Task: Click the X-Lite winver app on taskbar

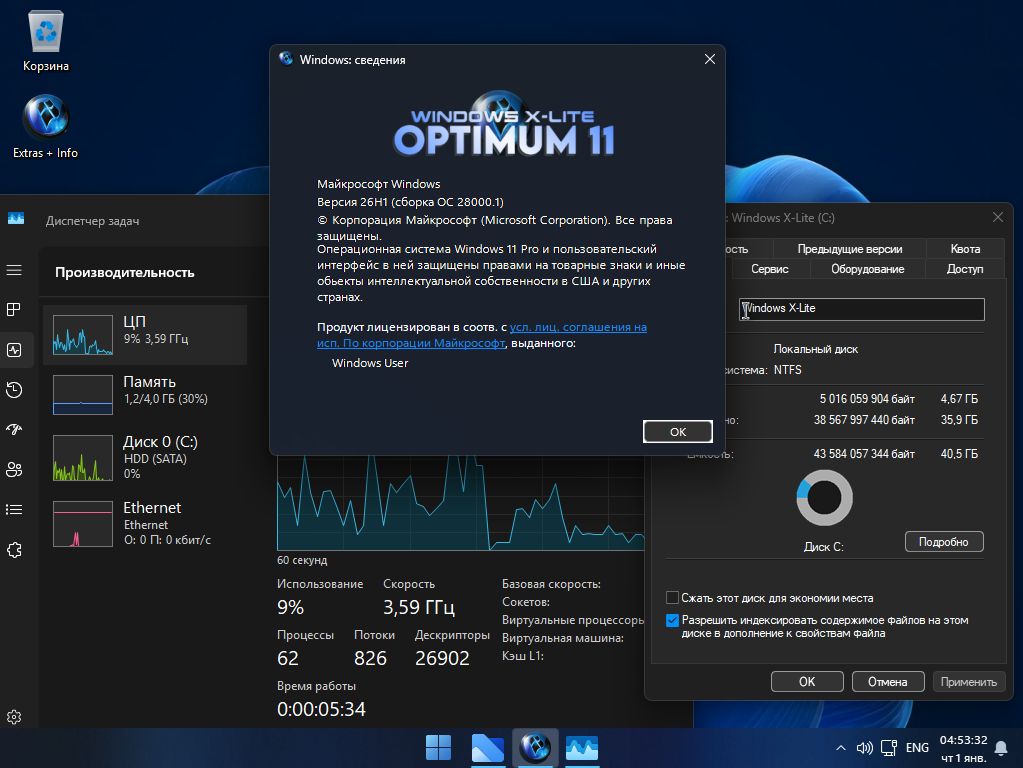Action: (535, 748)
